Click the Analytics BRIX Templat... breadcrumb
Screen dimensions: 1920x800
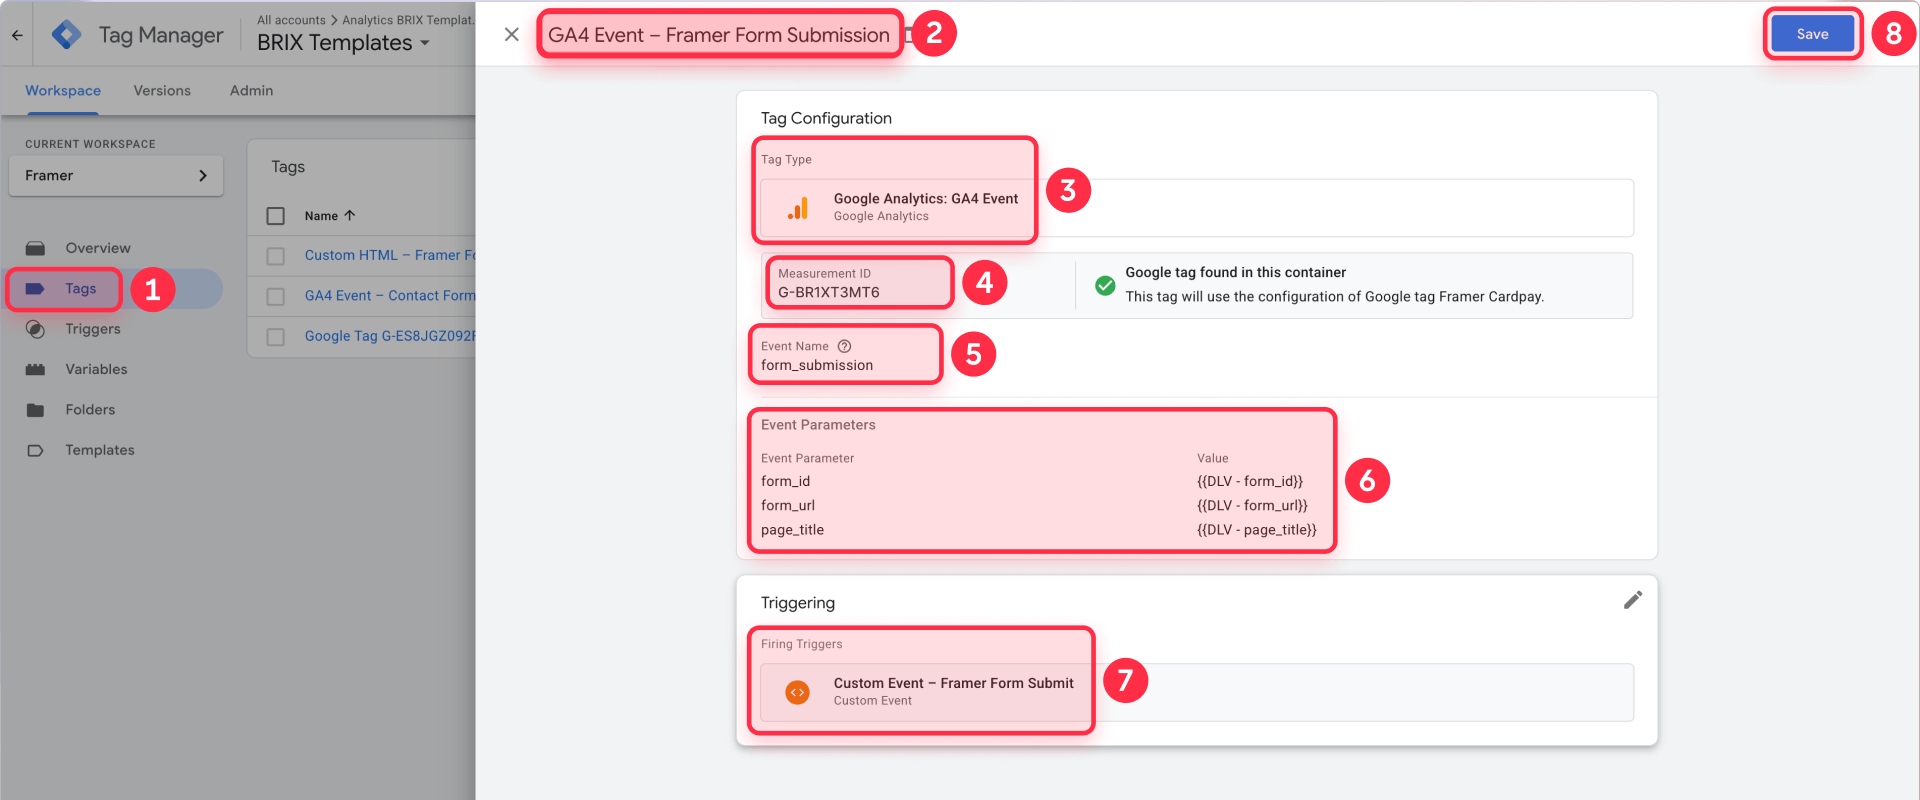pos(408,20)
